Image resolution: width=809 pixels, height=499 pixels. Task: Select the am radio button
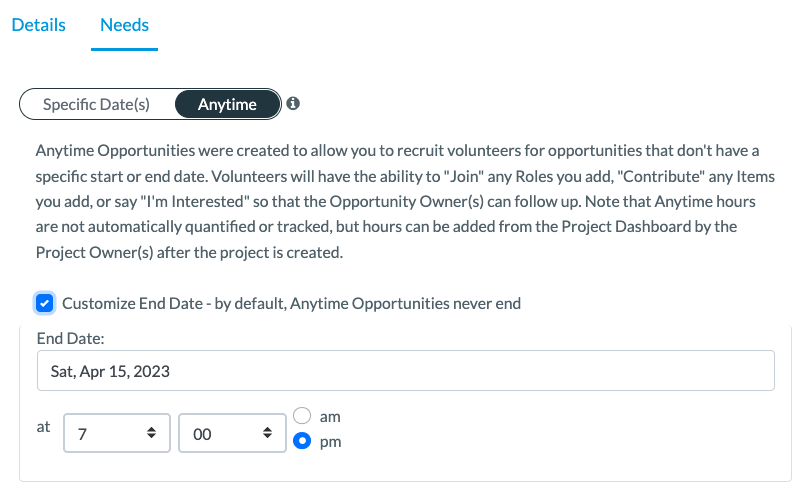pos(302,416)
